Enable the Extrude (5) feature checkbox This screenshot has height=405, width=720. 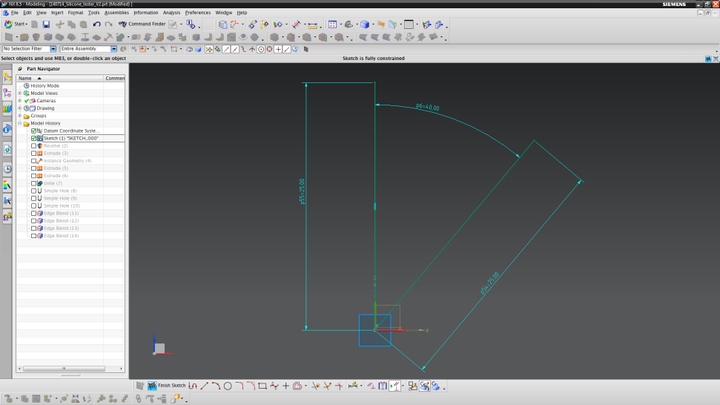click(x=34, y=168)
